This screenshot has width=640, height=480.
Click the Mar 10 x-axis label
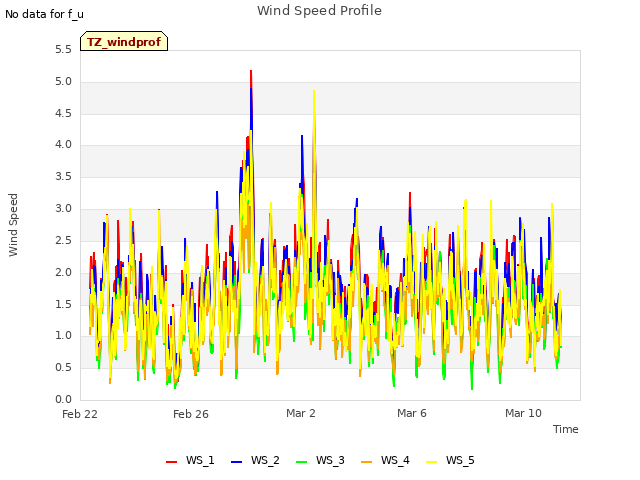pyautogui.click(x=523, y=413)
